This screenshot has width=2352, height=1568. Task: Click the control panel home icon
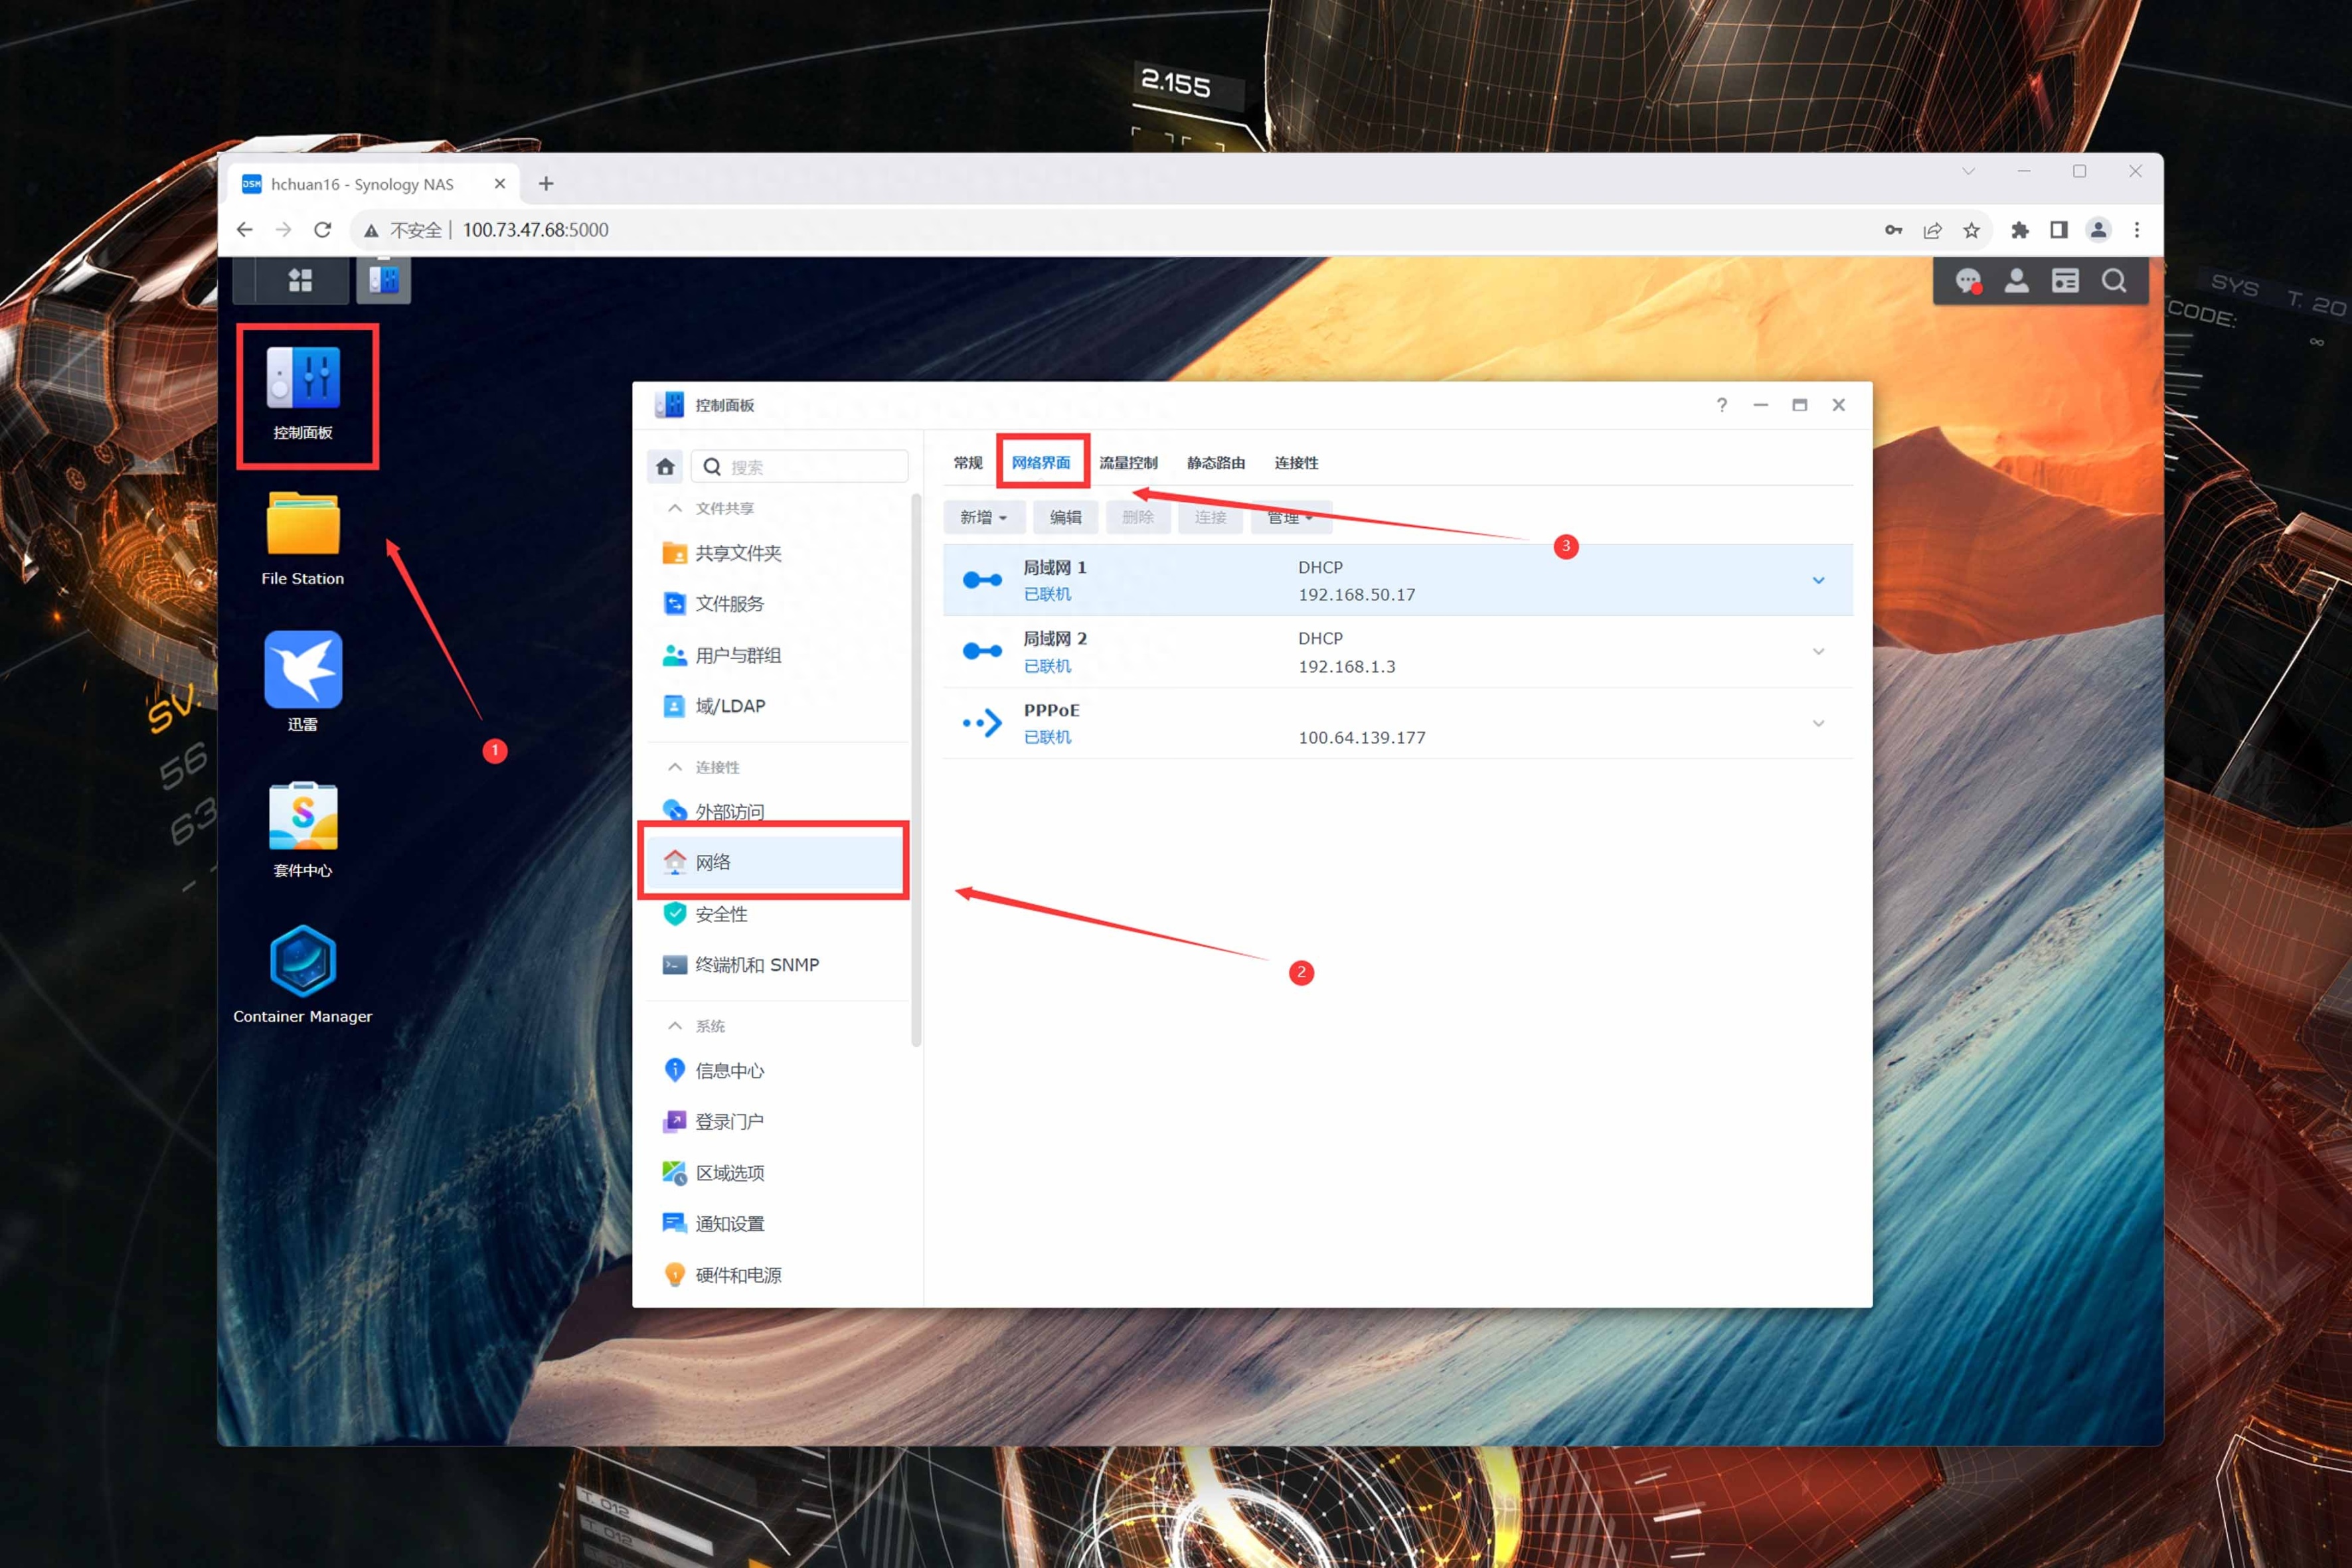[x=665, y=467]
